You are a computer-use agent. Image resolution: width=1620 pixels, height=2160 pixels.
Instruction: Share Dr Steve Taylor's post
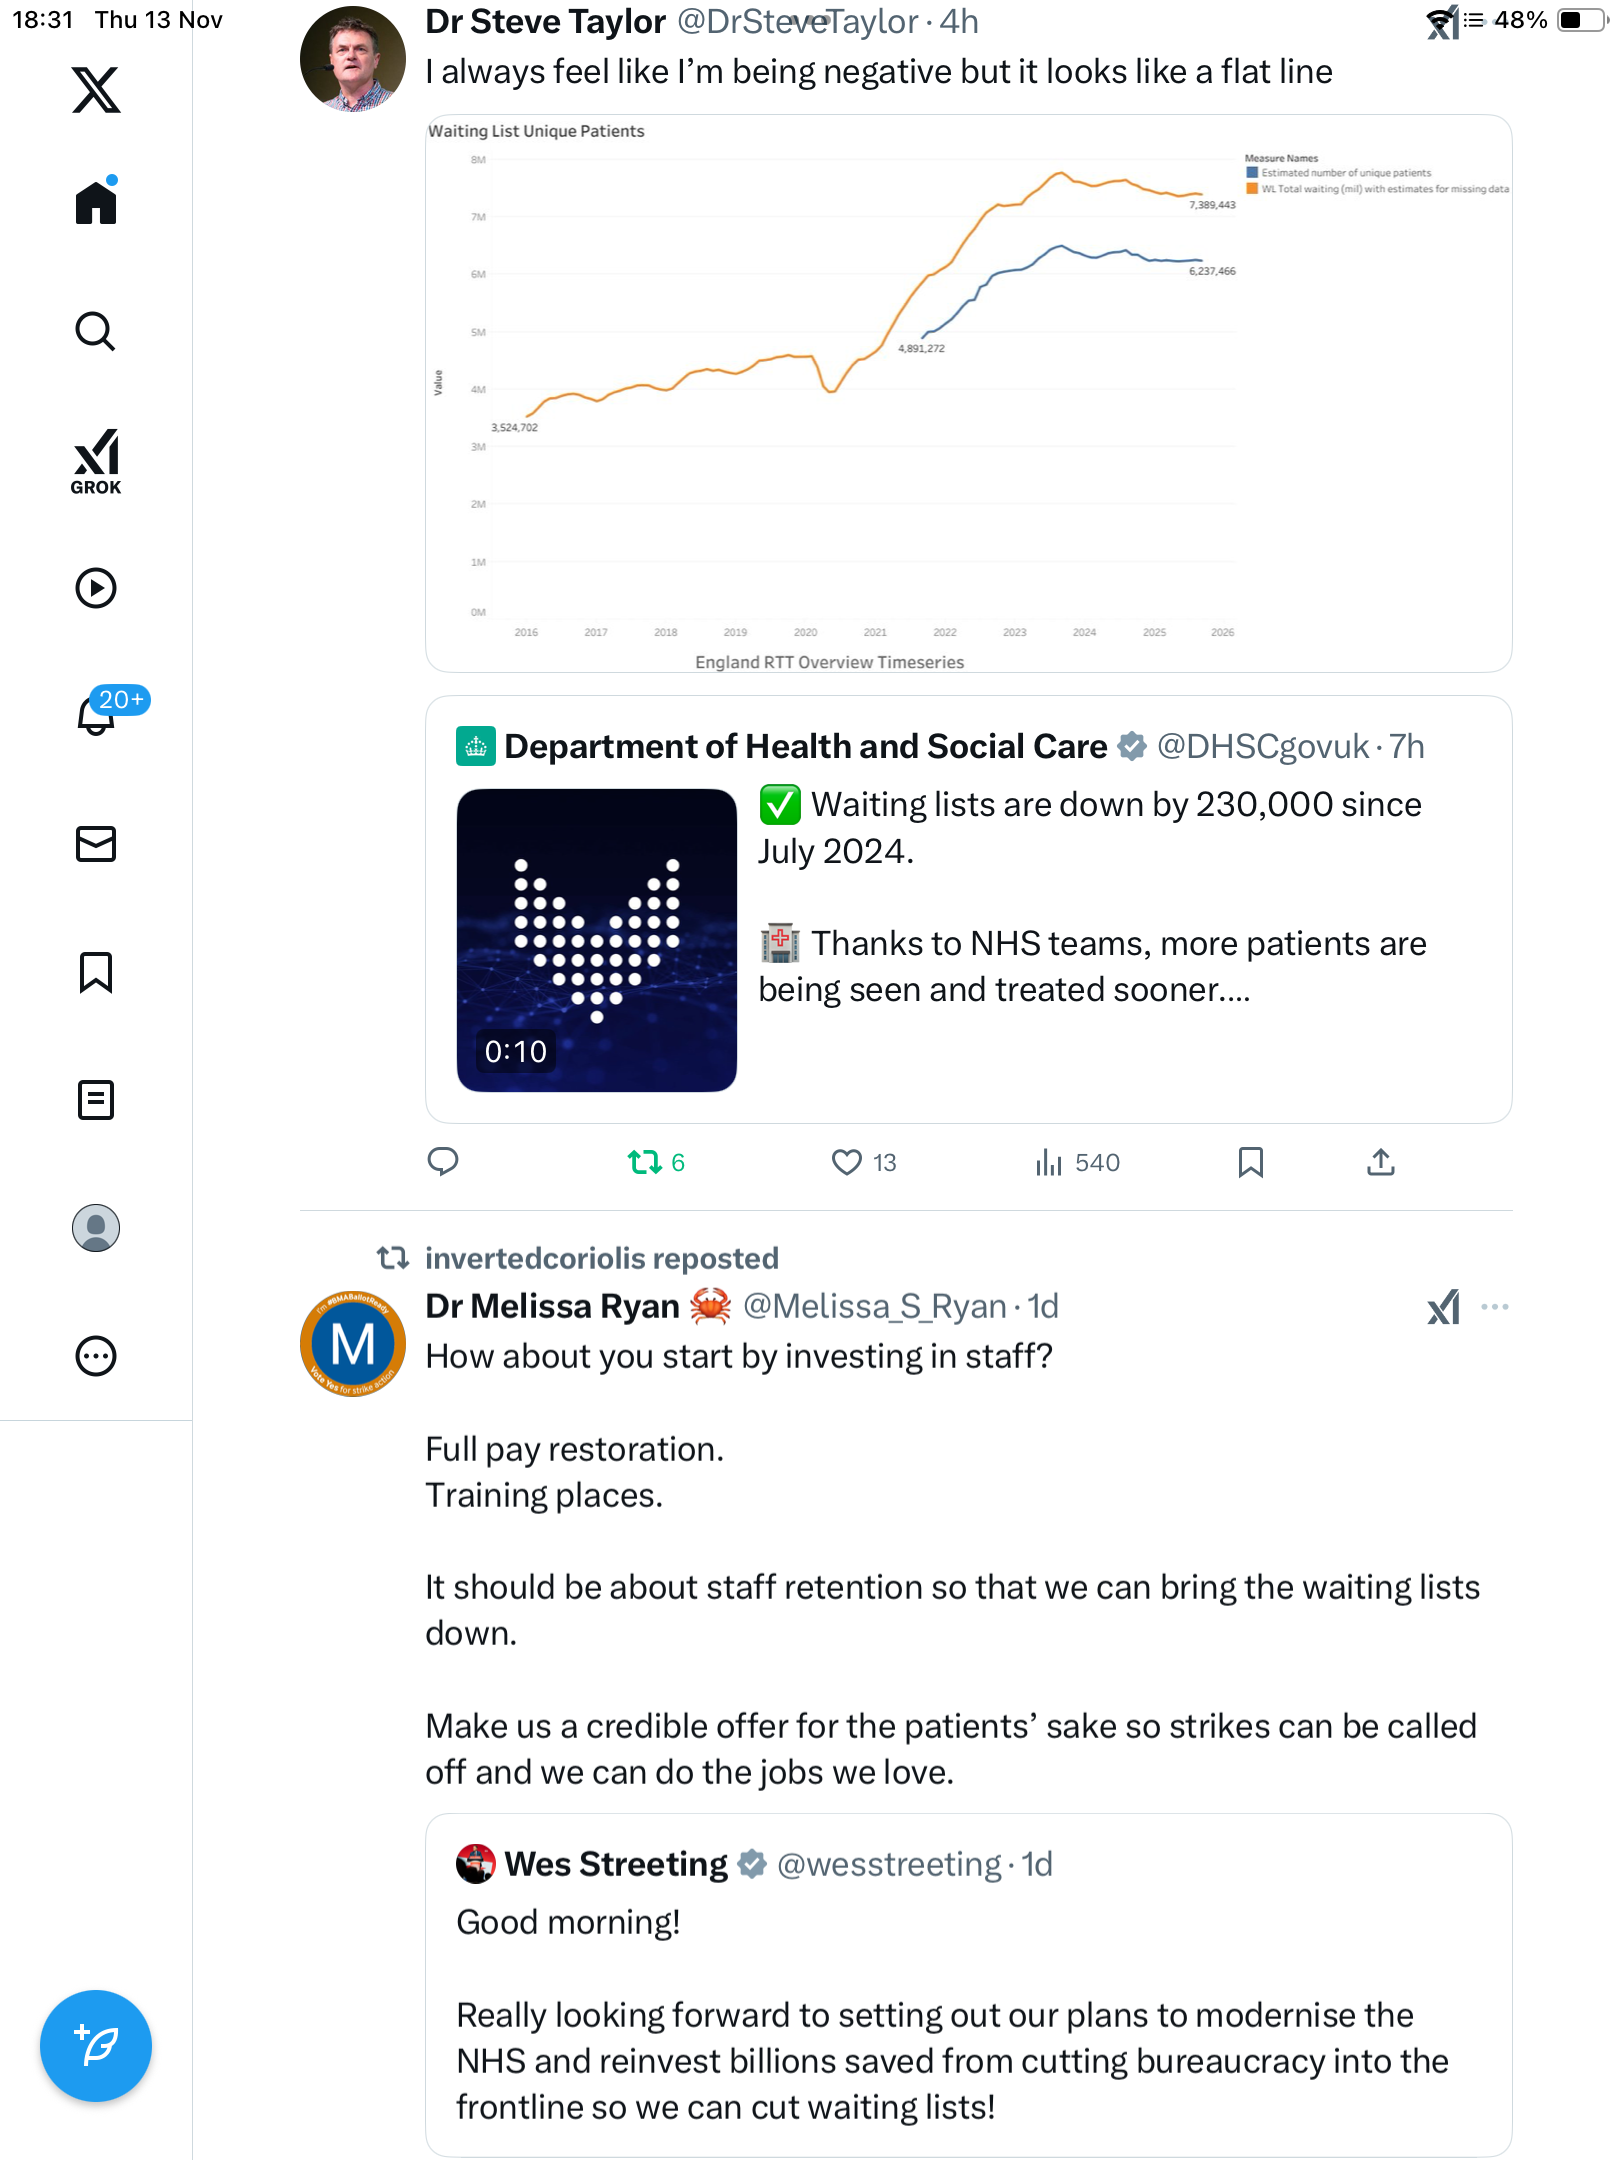coord(1381,1162)
